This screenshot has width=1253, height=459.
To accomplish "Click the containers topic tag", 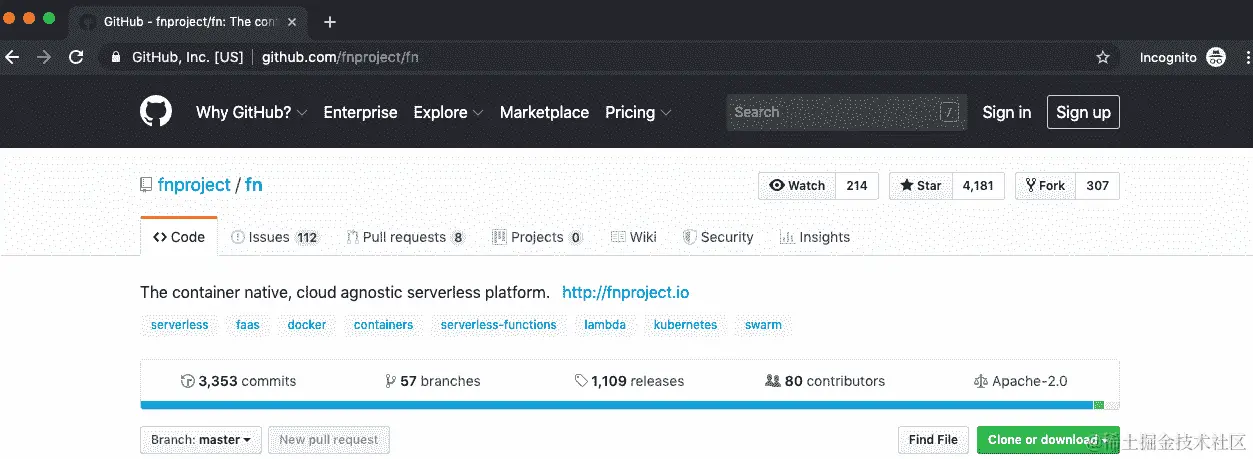I will pyautogui.click(x=384, y=325).
